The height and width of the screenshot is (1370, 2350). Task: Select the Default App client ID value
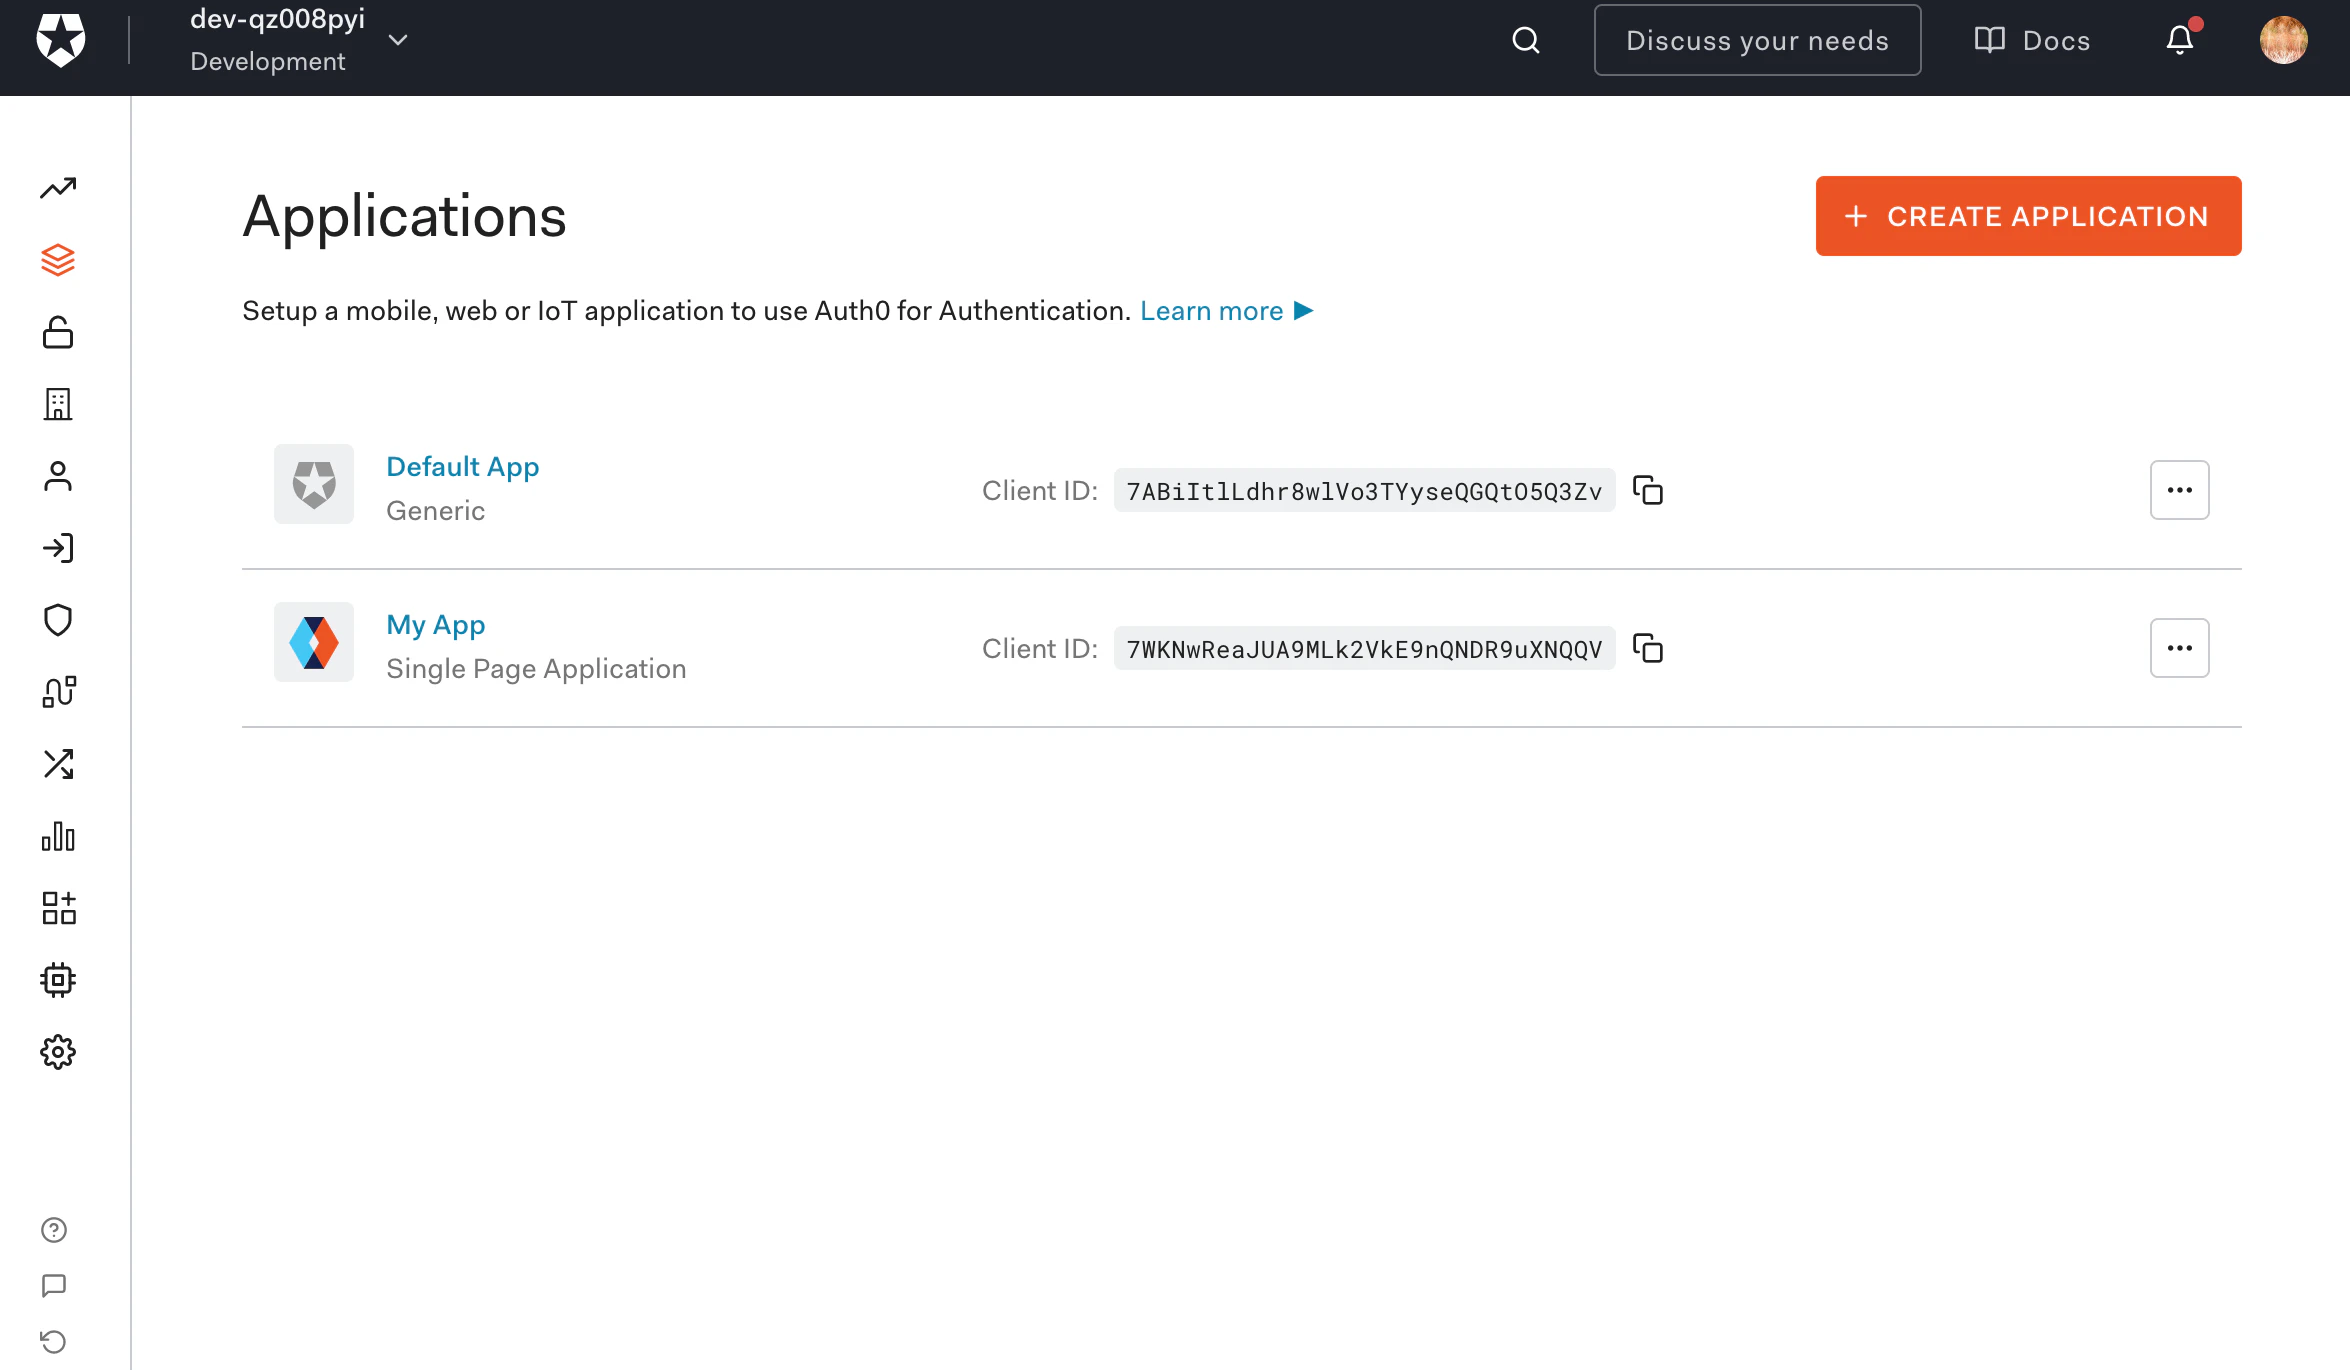click(1364, 491)
